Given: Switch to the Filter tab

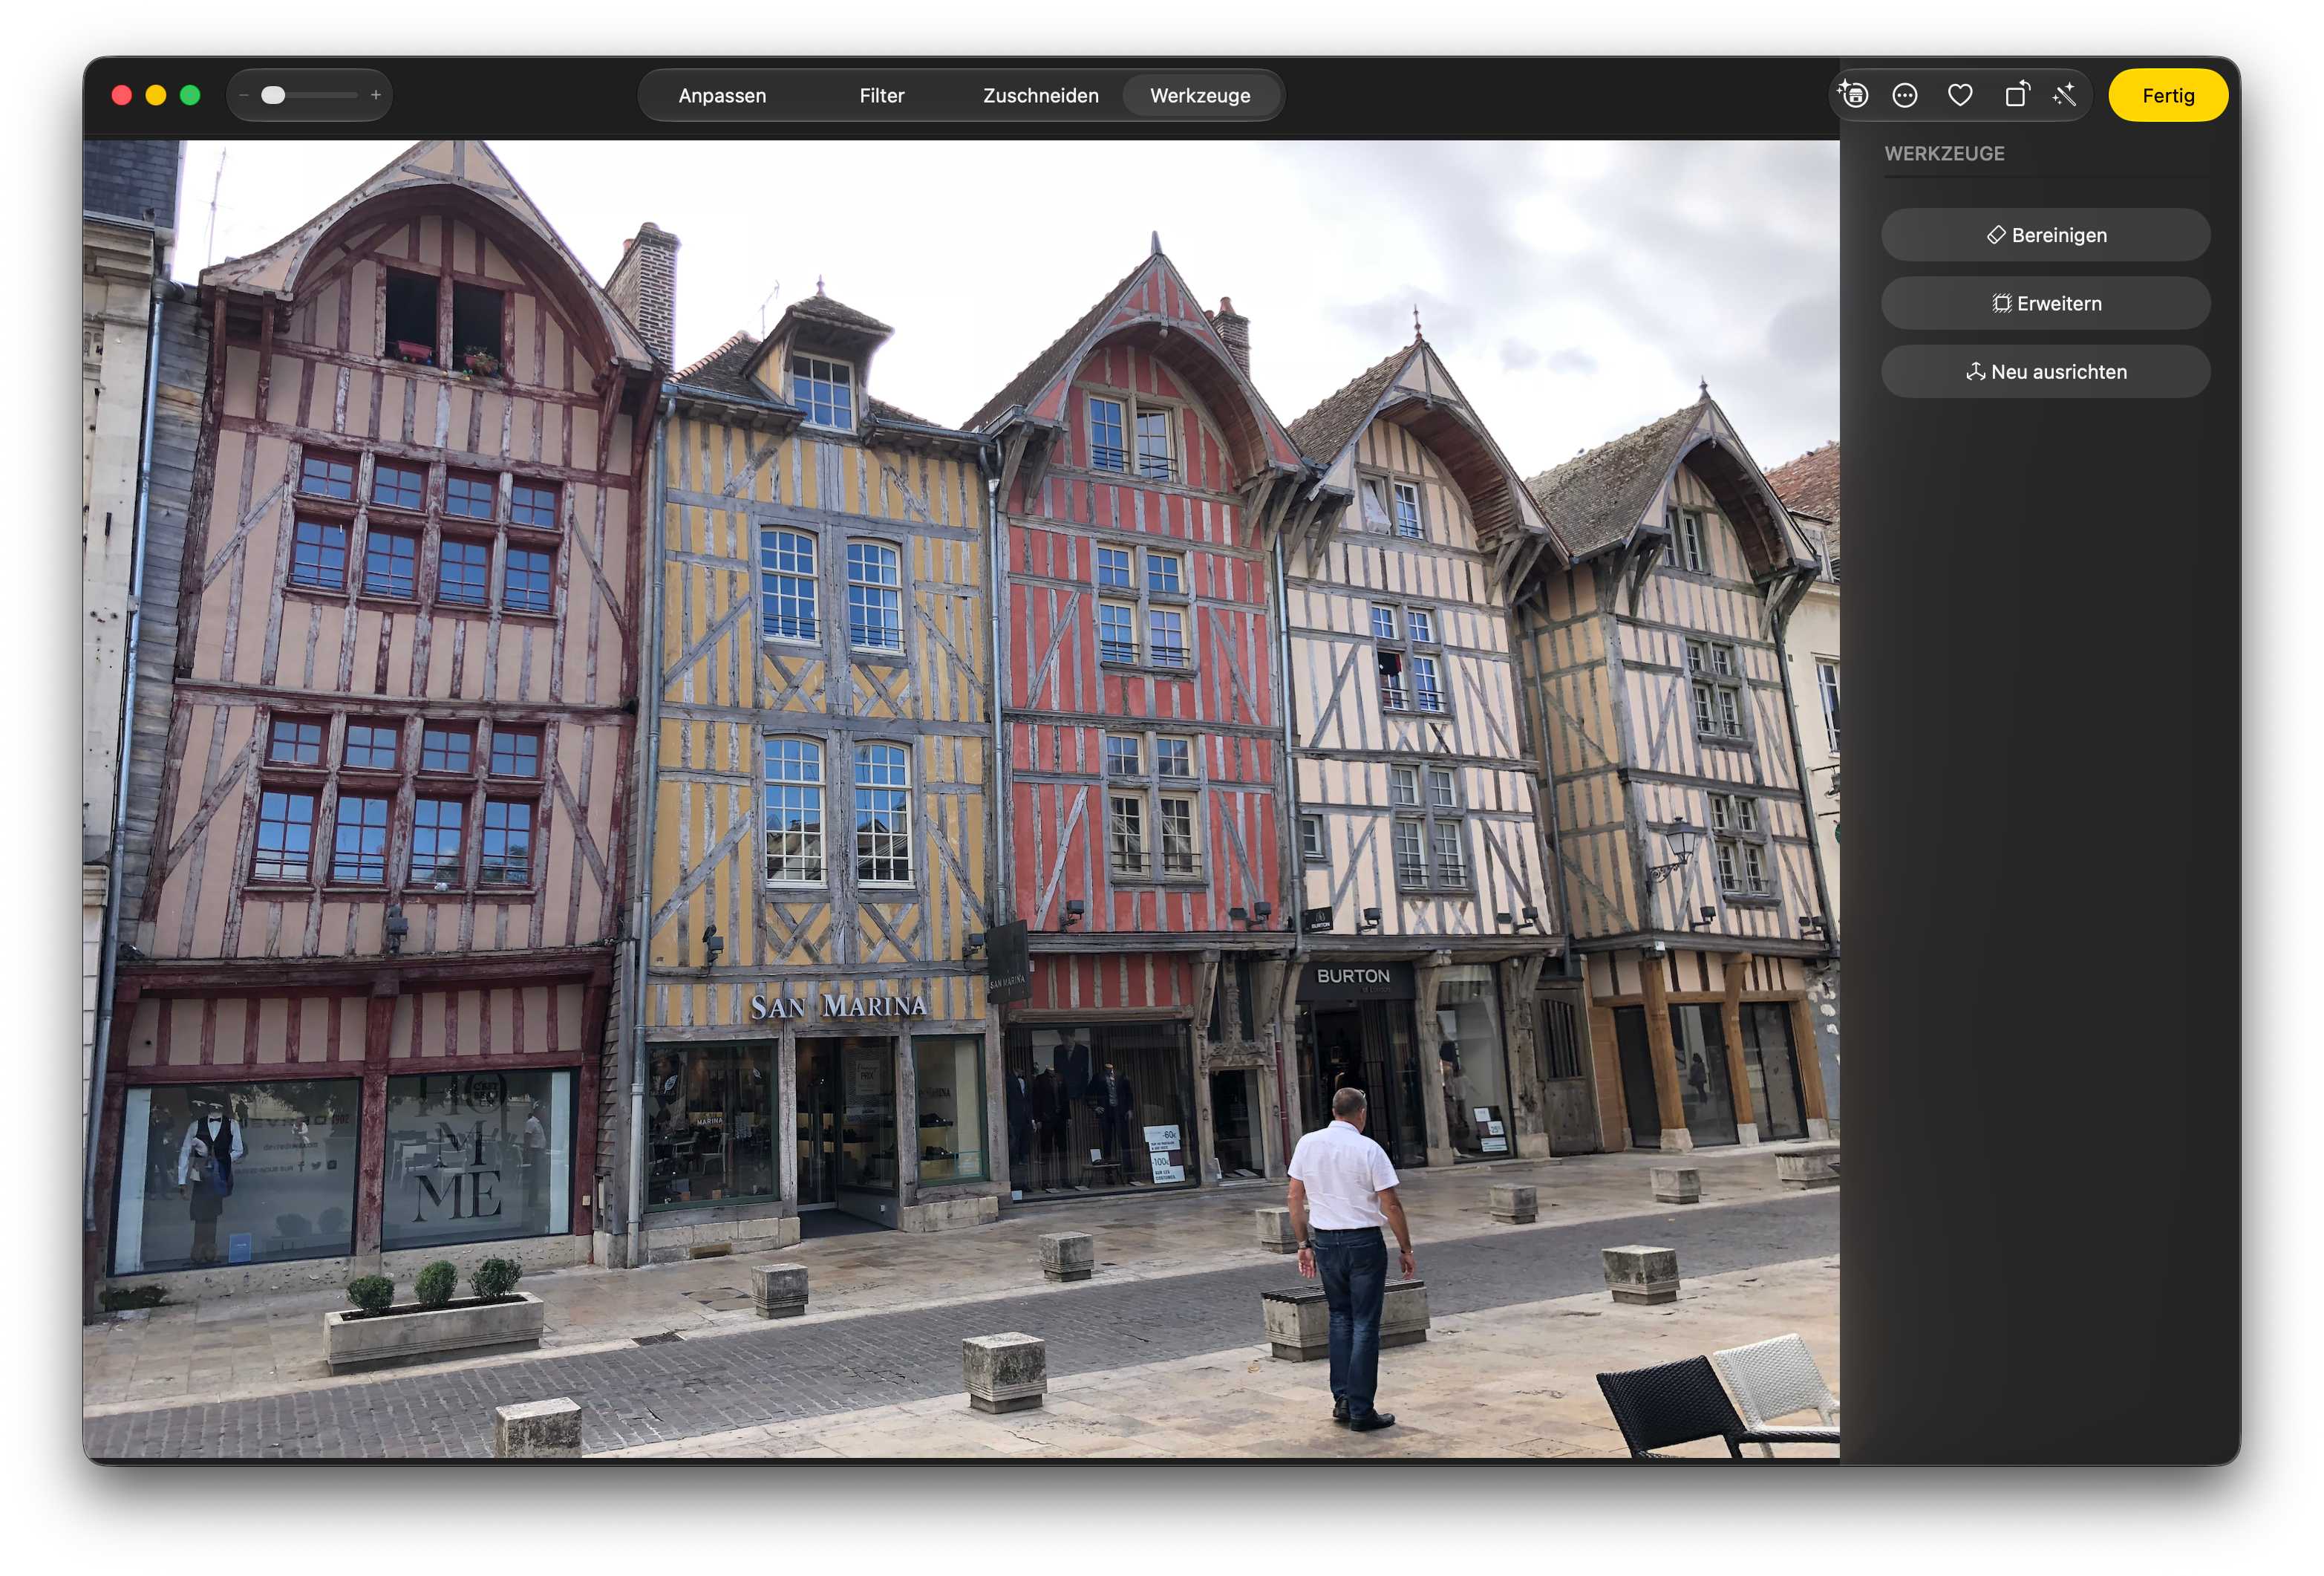Looking at the screenshot, I should click(881, 95).
